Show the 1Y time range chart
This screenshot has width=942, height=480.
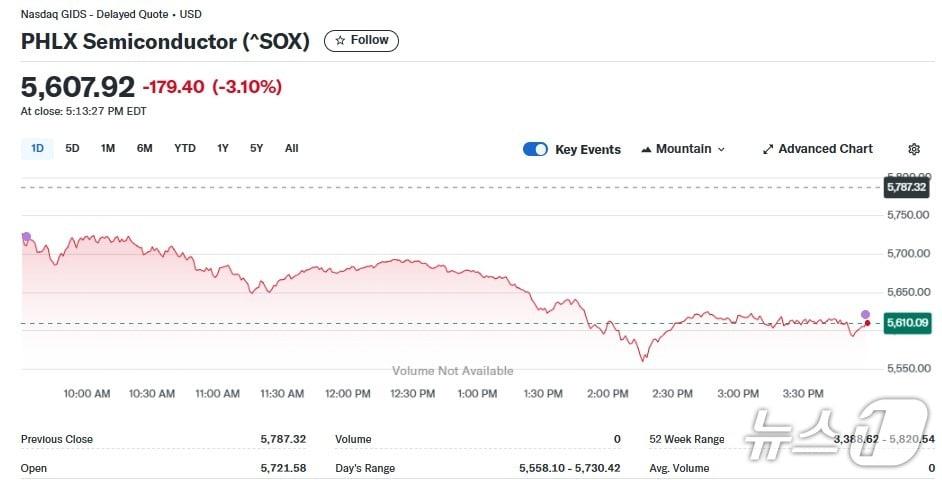(223, 148)
